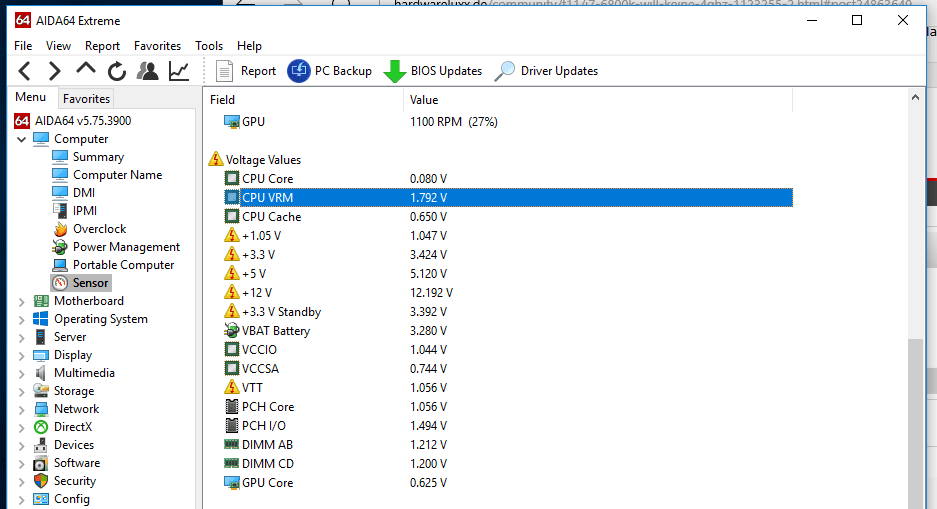Open the Report menu
Image resolution: width=937 pixels, height=509 pixels.
(x=102, y=46)
